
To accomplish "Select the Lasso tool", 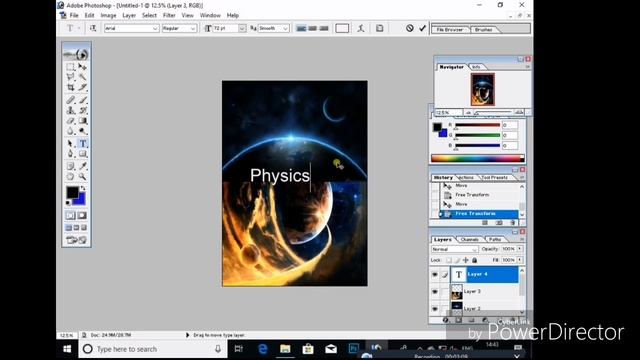I will [x=70, y=77].
